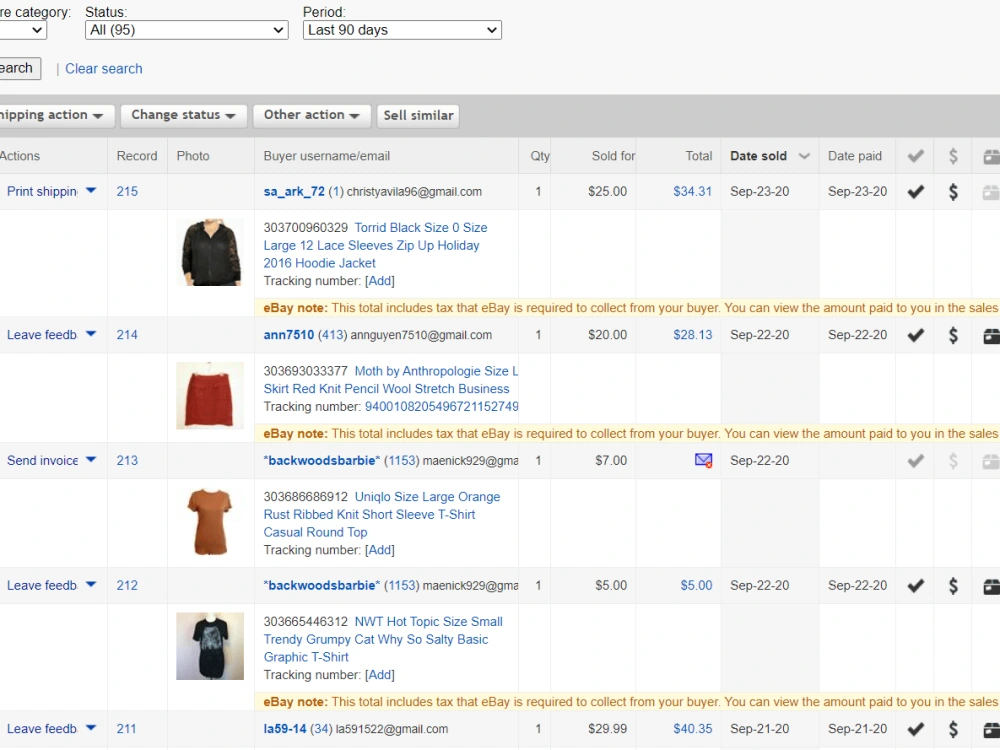Click the checkout checkmark icon for record 212
Viewport: 1000px width, 750px height.
click(x=916, y=585)
